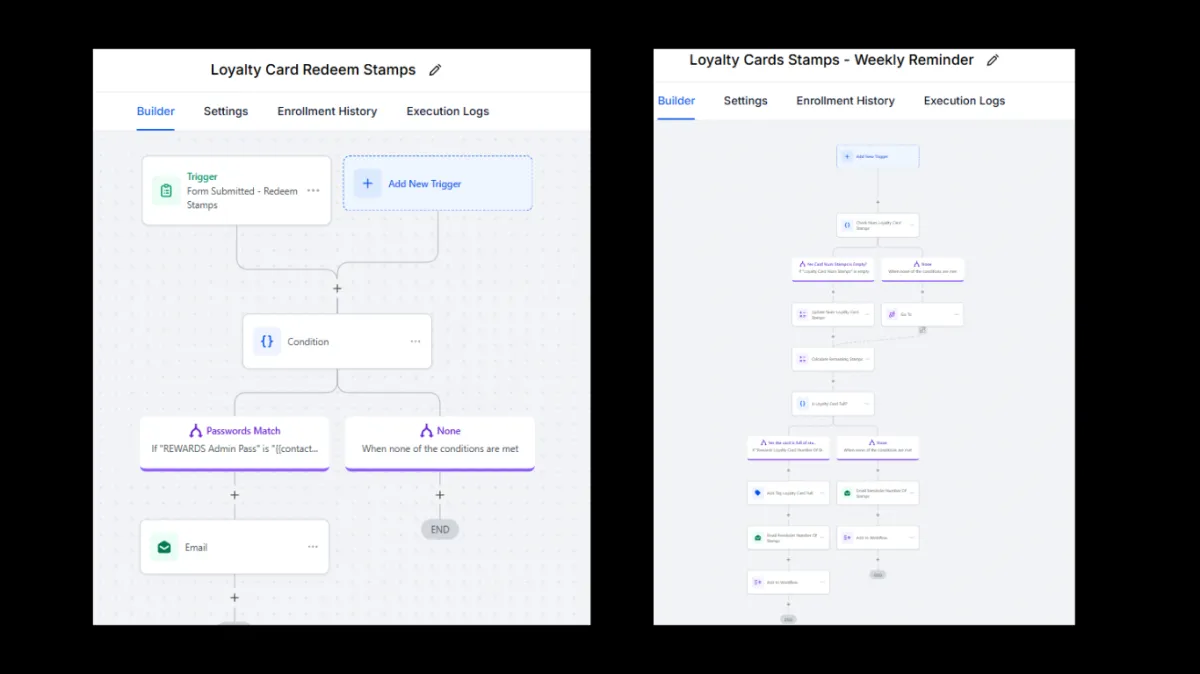Click the Add Tag Loyalty Card Full tag icon
This screenshot has width=1200, height=674.
point(757,493)
